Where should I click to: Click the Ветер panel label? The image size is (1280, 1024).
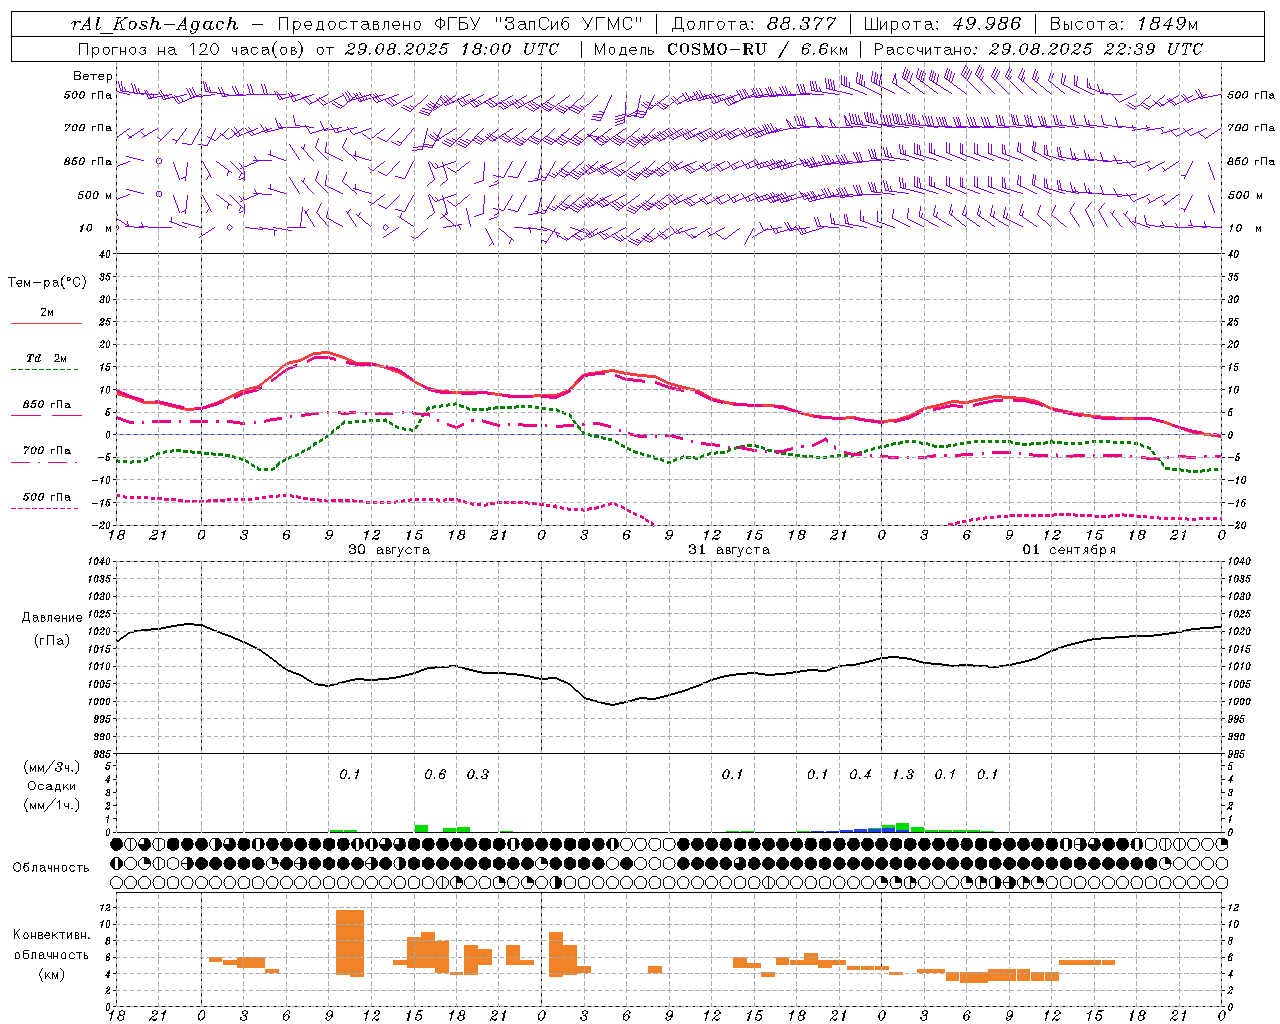[92, 76]
